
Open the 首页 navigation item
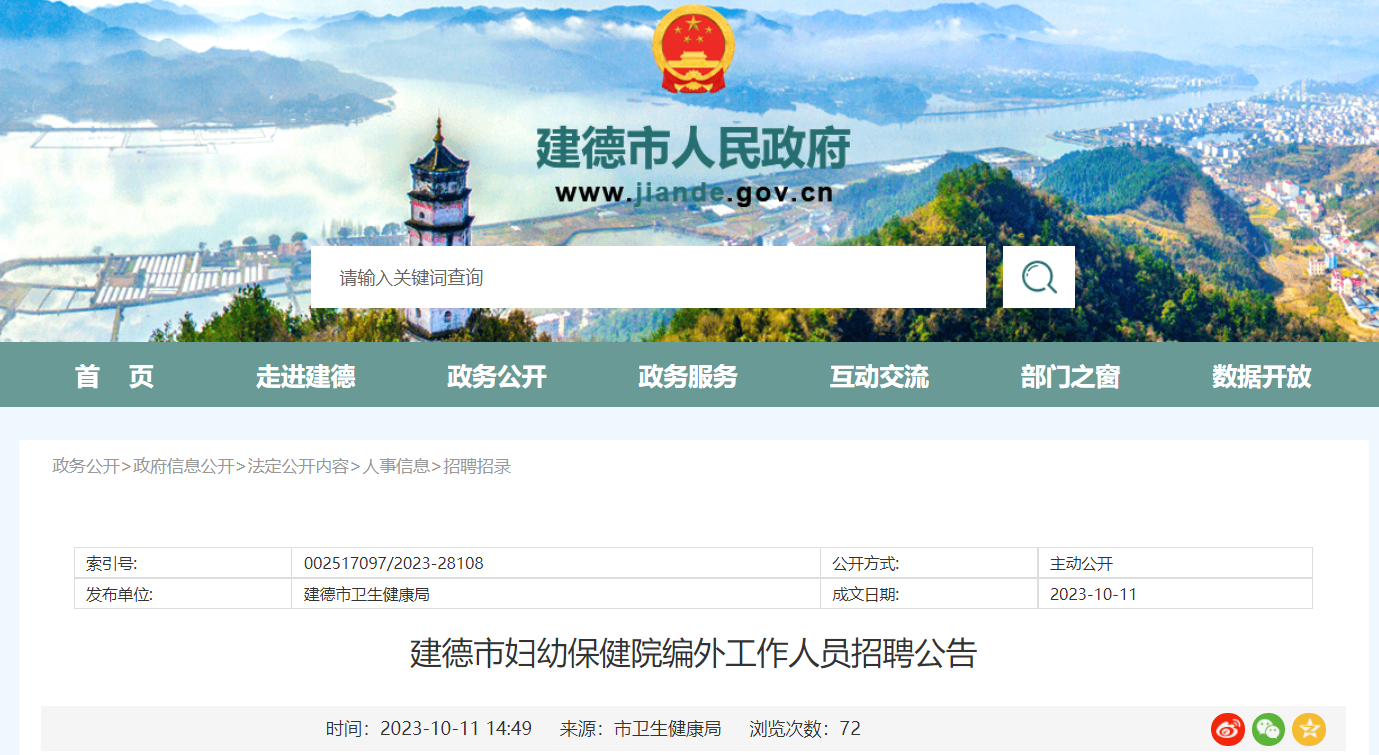click(x=114, y=376)
